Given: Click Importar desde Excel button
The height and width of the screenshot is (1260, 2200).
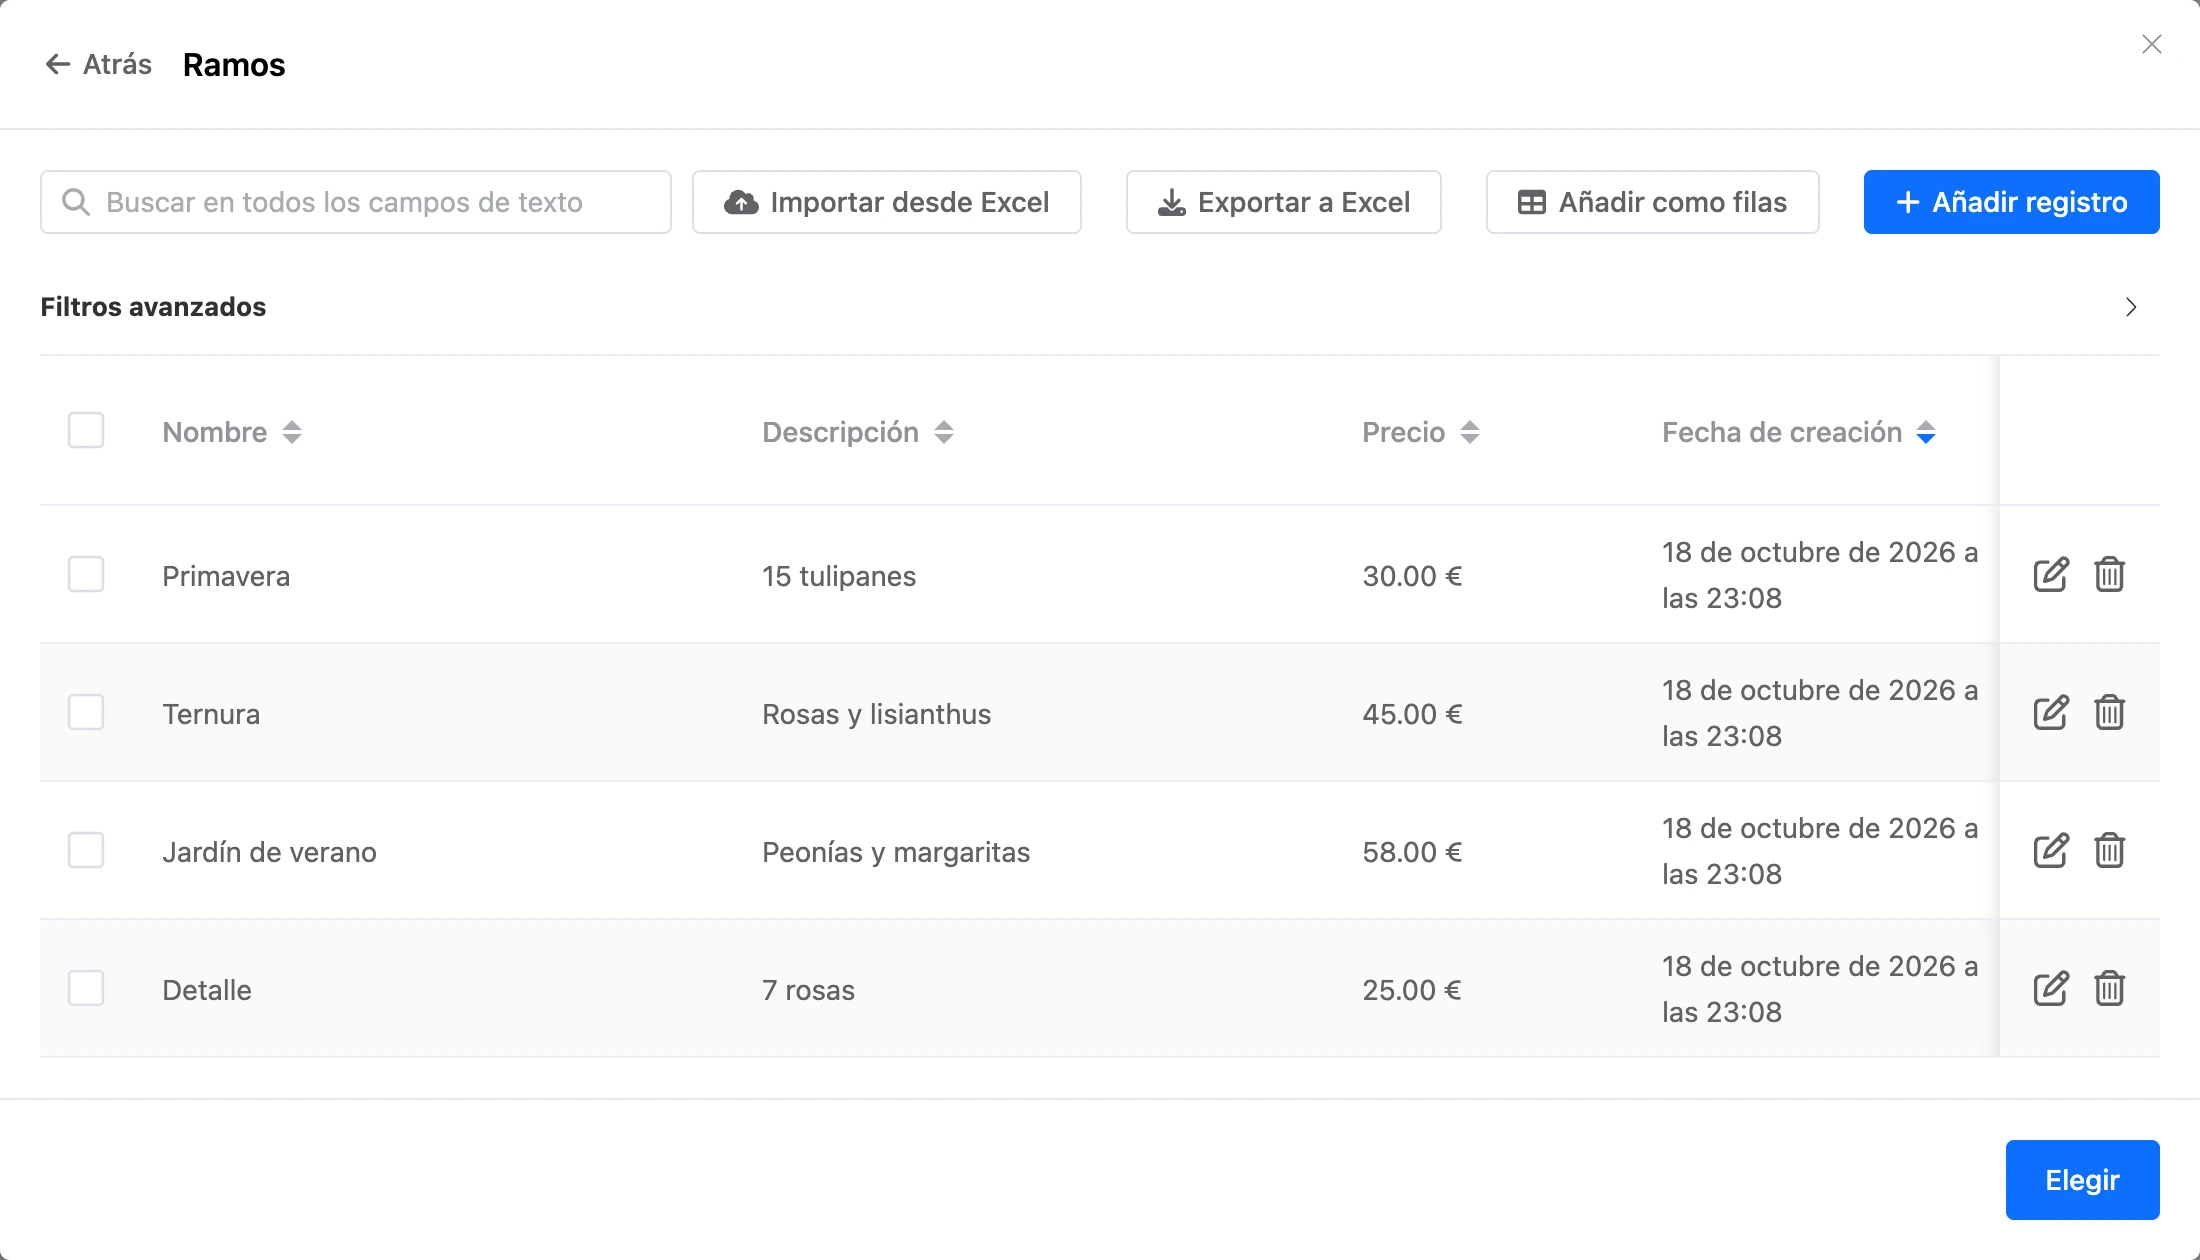Looking at the screenshot, I should point(886,202).
